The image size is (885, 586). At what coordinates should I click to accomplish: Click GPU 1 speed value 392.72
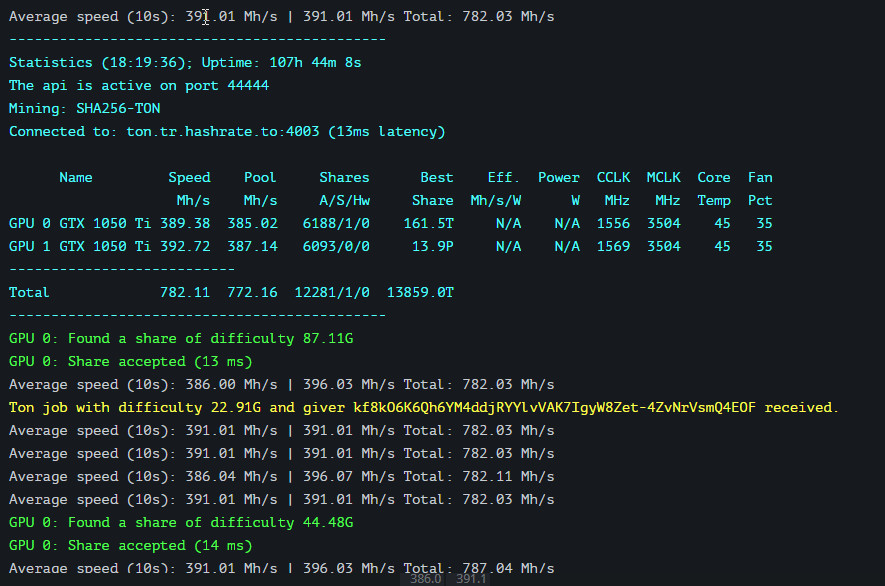[x=185, y=247]
